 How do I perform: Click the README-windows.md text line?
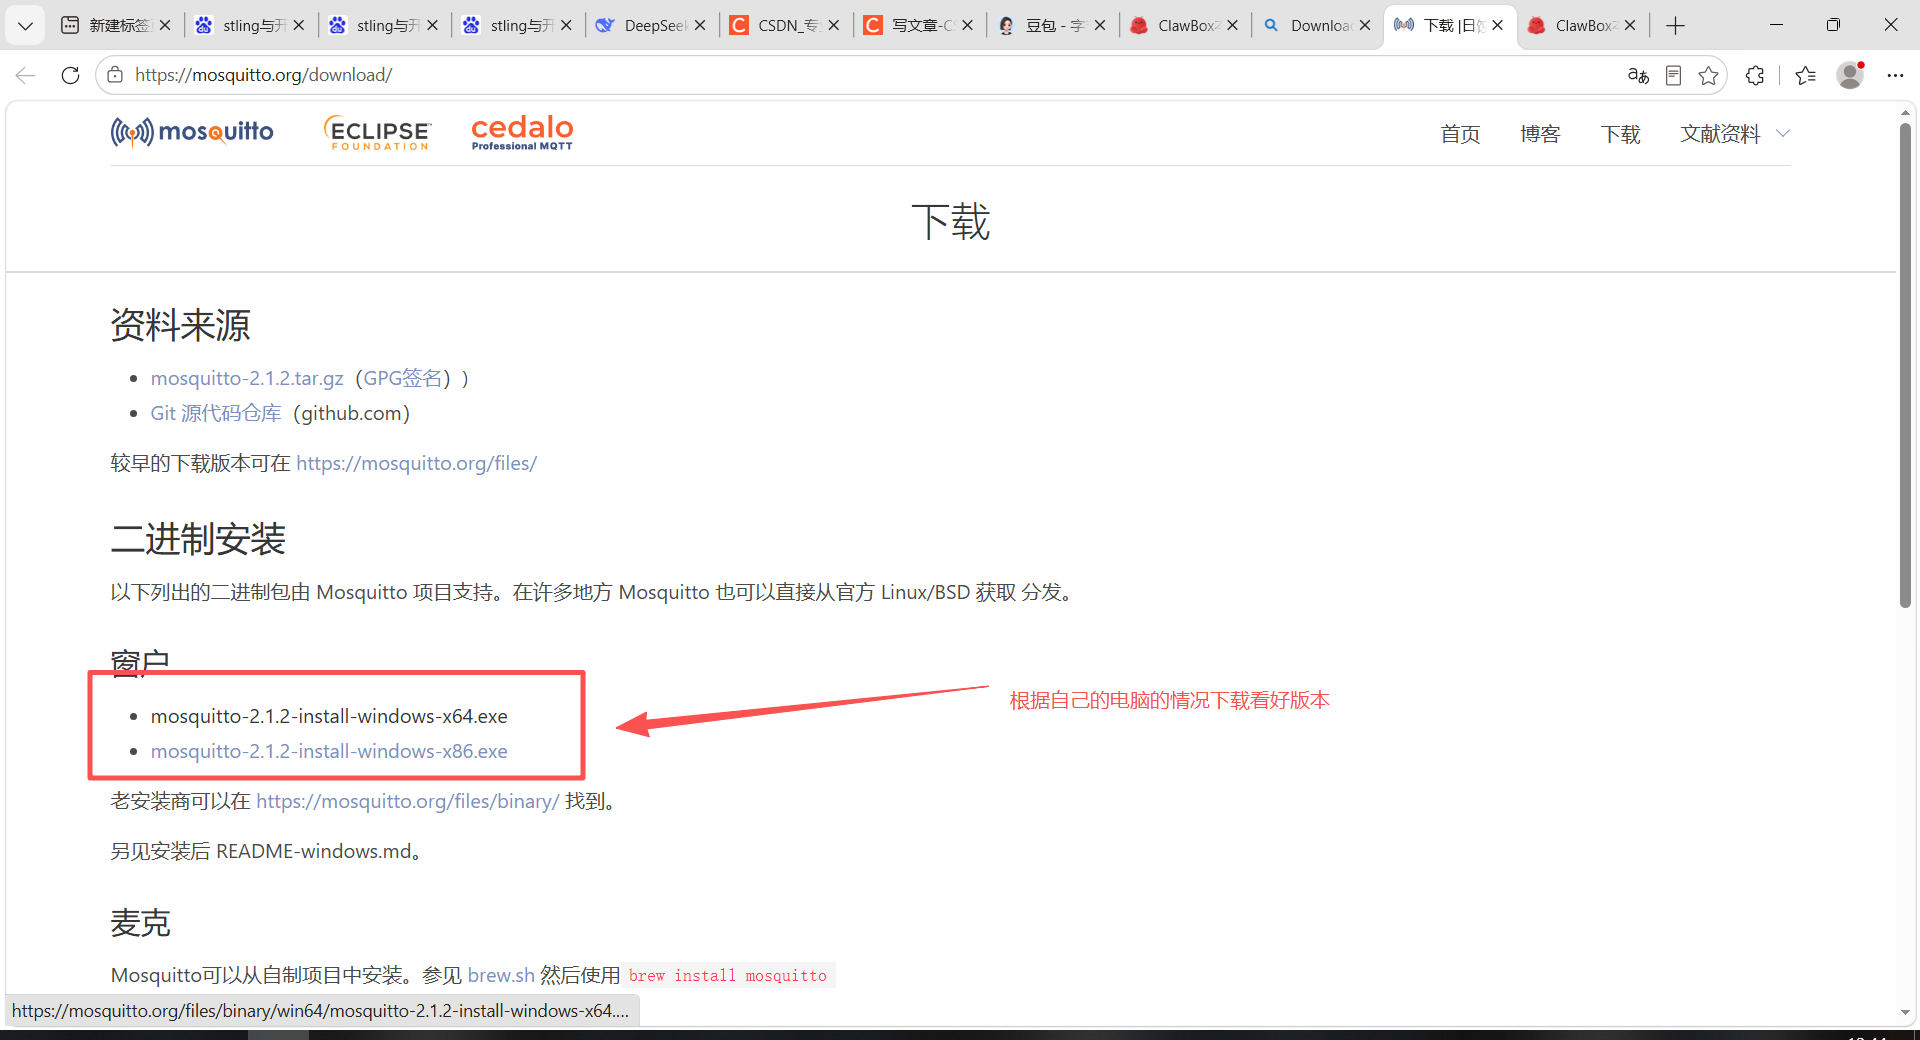(x=268, y=851)
